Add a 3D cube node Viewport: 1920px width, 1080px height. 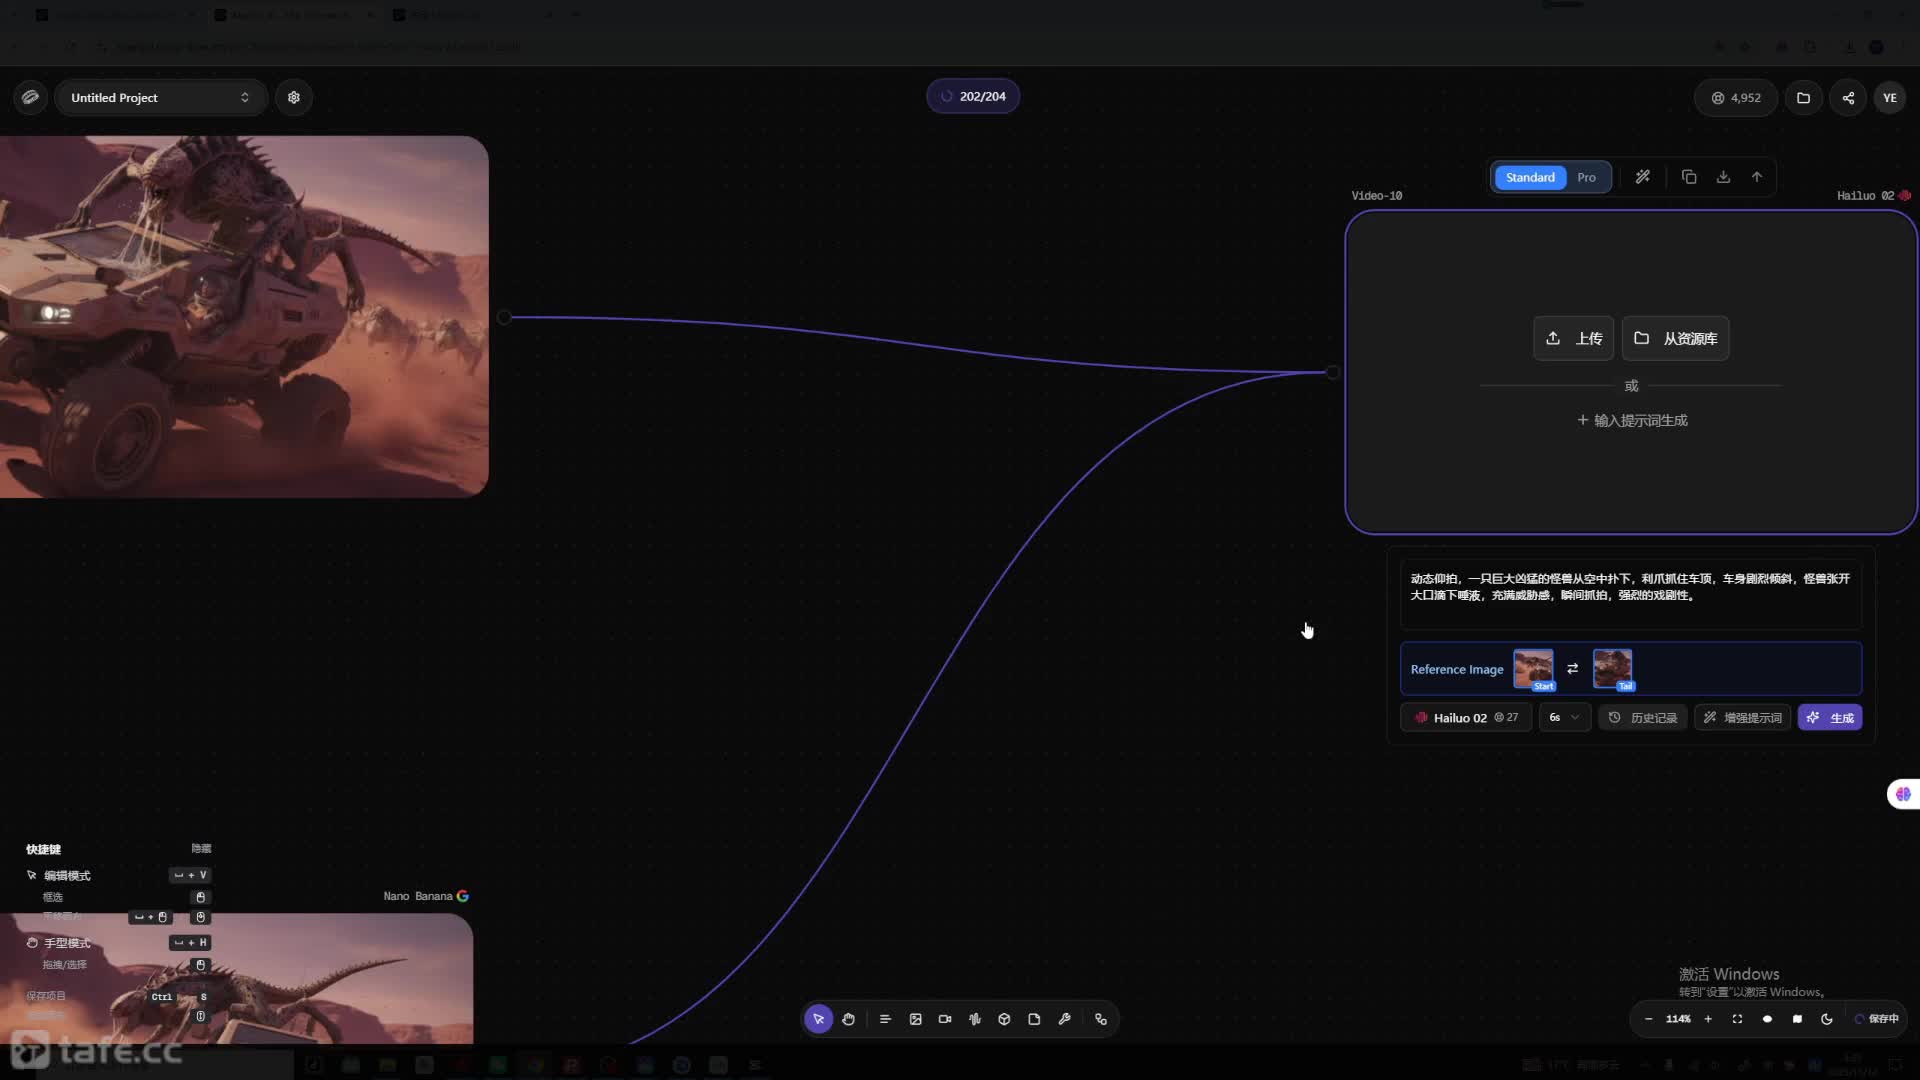1004,1019
